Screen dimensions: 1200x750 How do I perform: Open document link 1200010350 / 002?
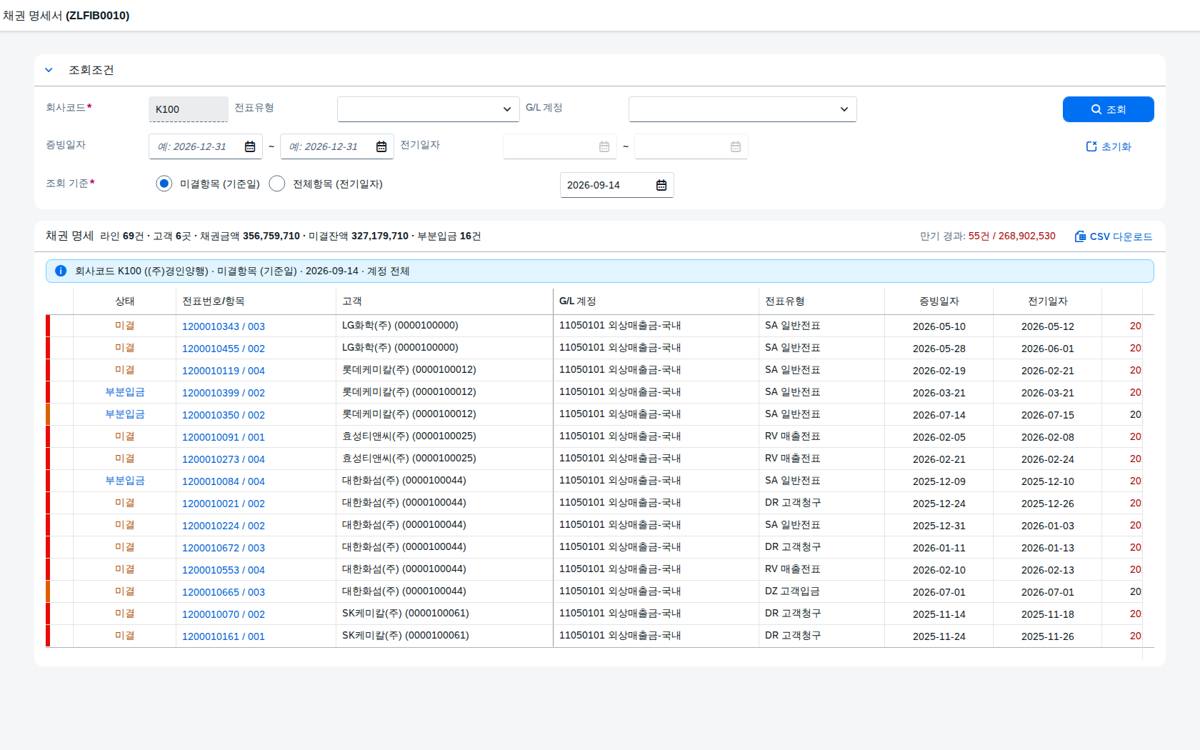tap(223, 415)
